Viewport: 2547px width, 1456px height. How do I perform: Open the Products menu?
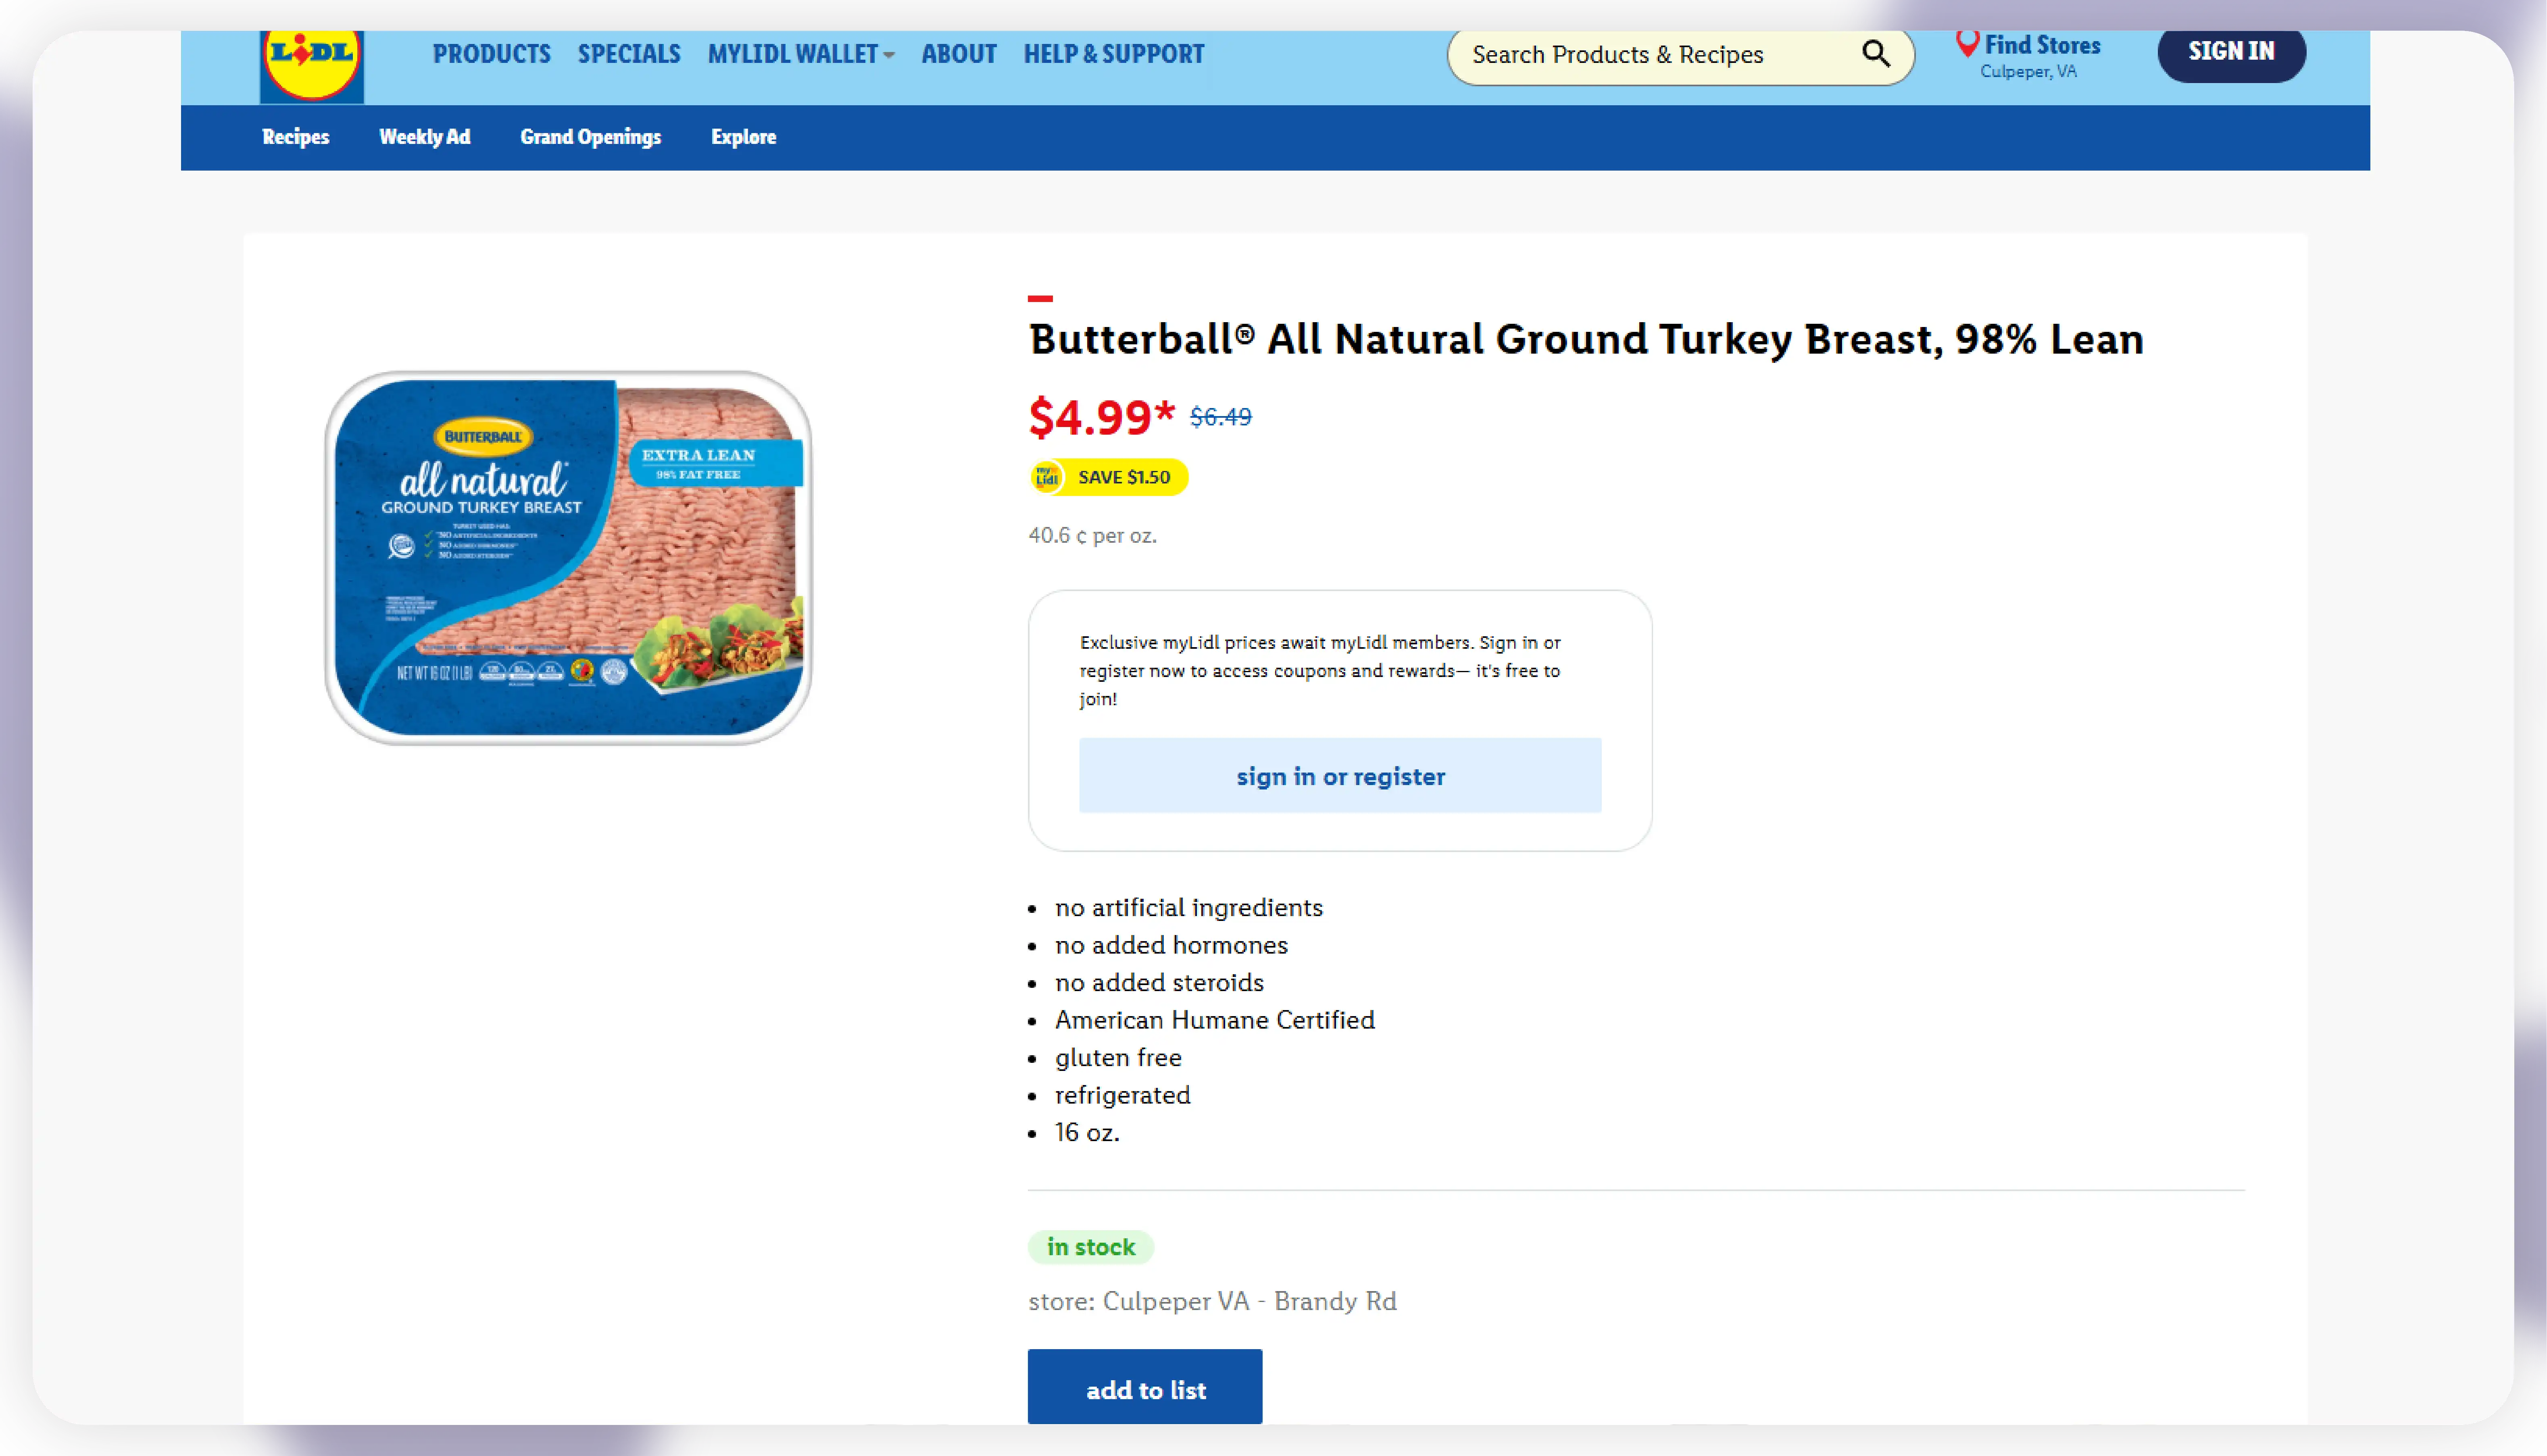coord(491,54)
